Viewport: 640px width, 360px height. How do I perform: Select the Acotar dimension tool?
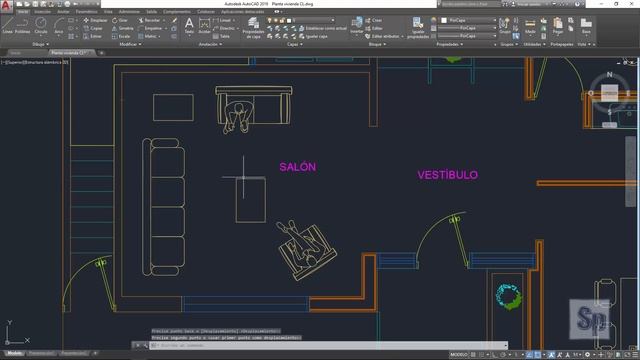(204, 25)
